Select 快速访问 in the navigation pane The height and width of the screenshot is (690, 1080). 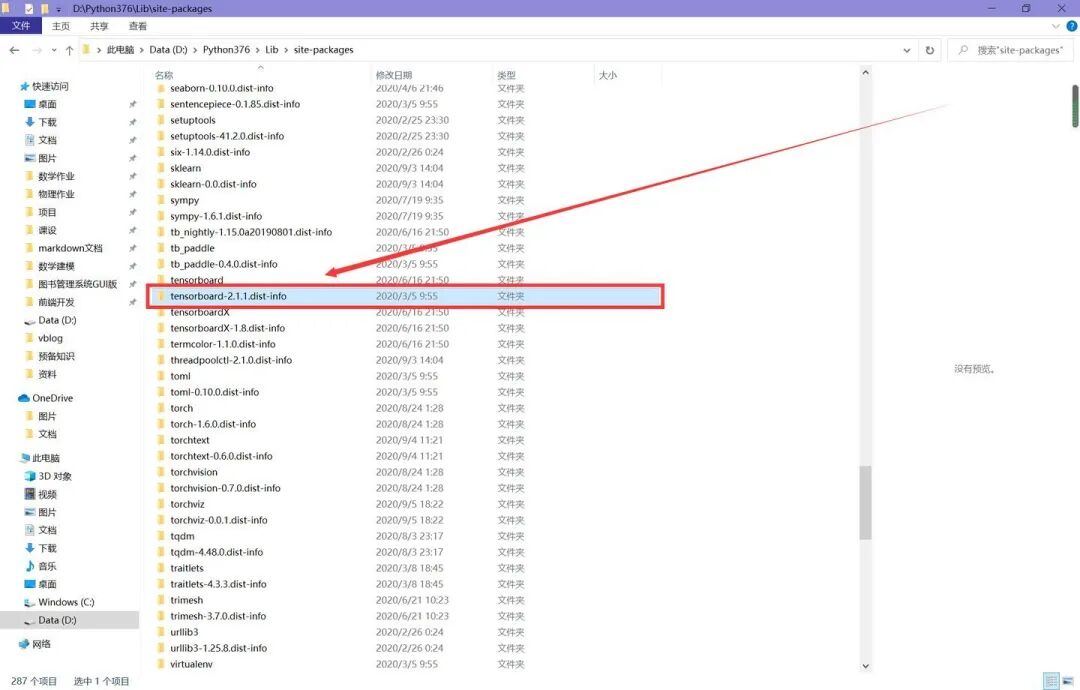50,86
